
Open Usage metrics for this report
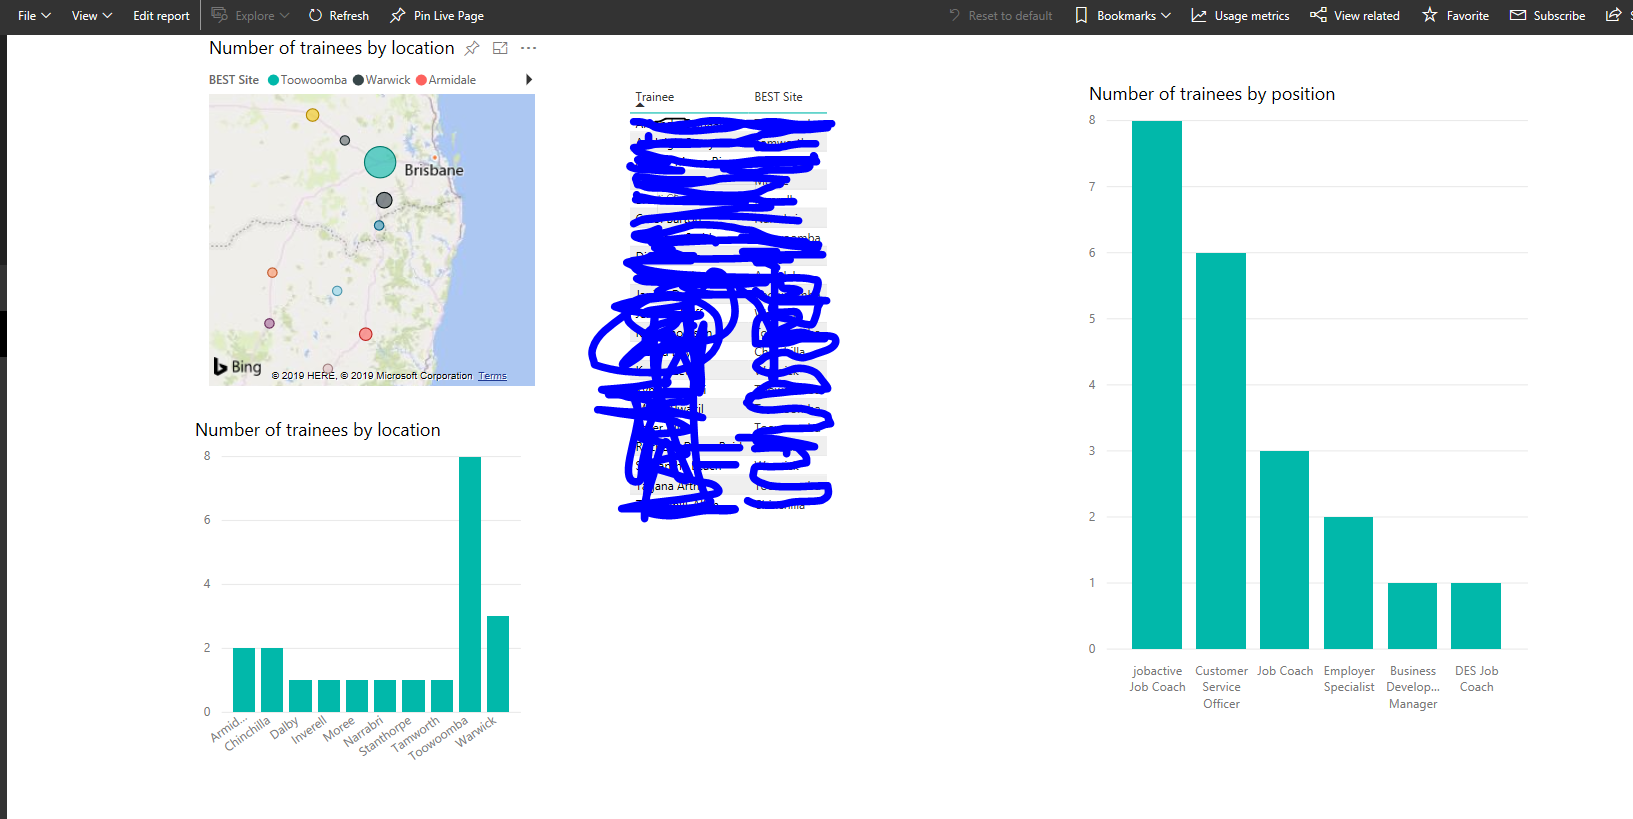pos(1240,16)
